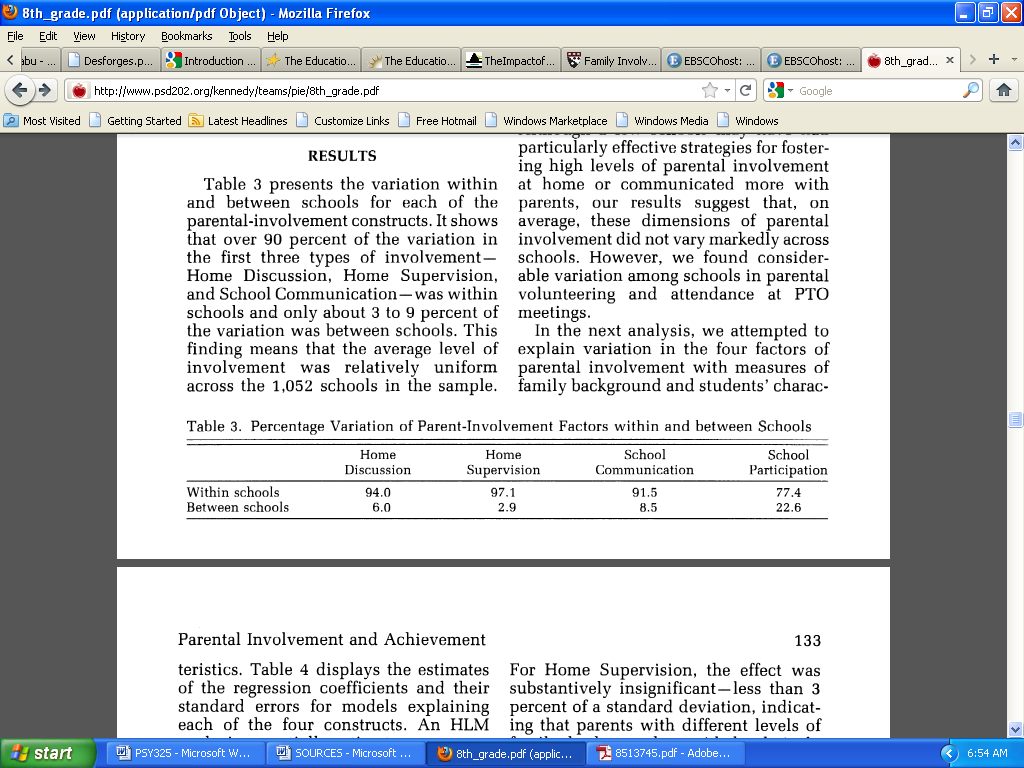Reload the page using the refresh icon

point(745,90)
